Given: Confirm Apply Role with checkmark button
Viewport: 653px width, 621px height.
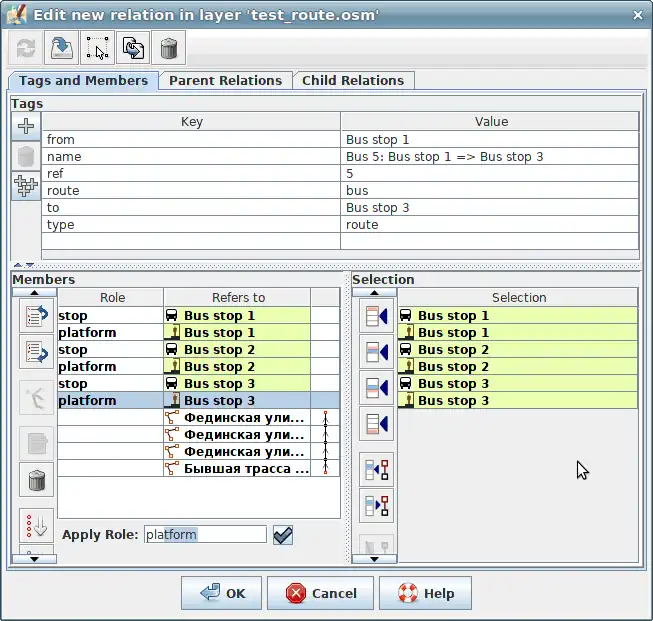Looking at the screenshot, I should point(283,535).
